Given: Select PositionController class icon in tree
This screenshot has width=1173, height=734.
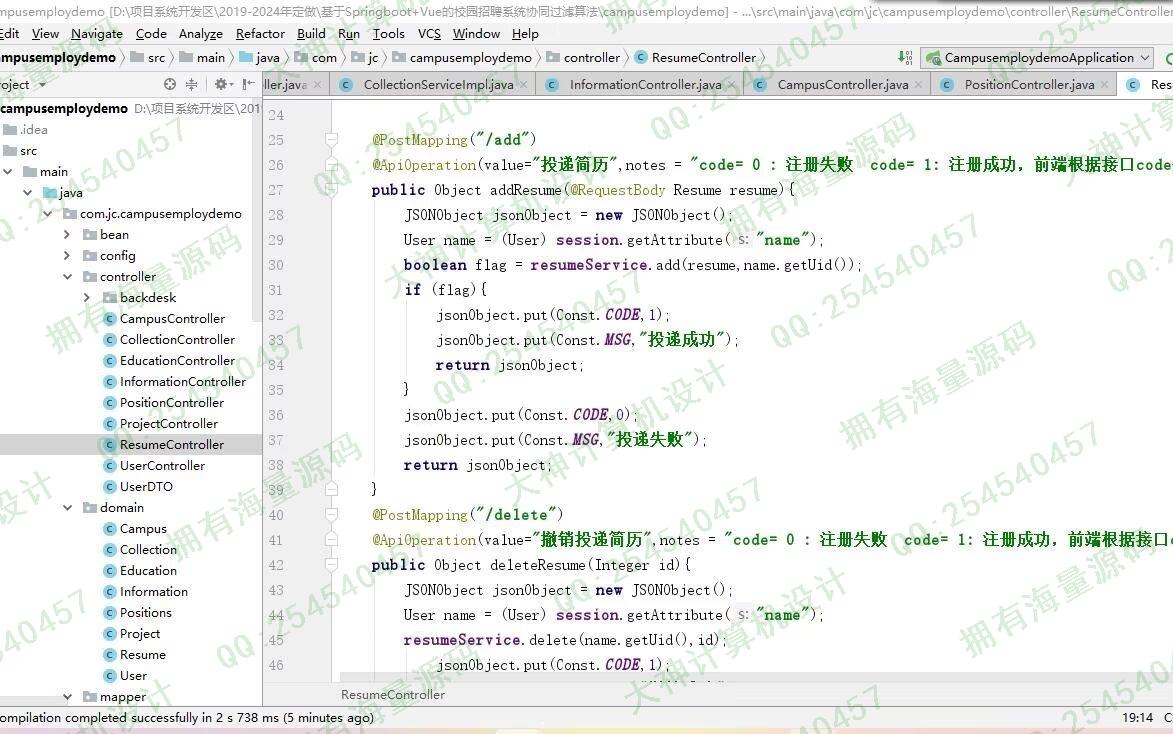Looking at the screenshot, I should click(x=109, y=403).
